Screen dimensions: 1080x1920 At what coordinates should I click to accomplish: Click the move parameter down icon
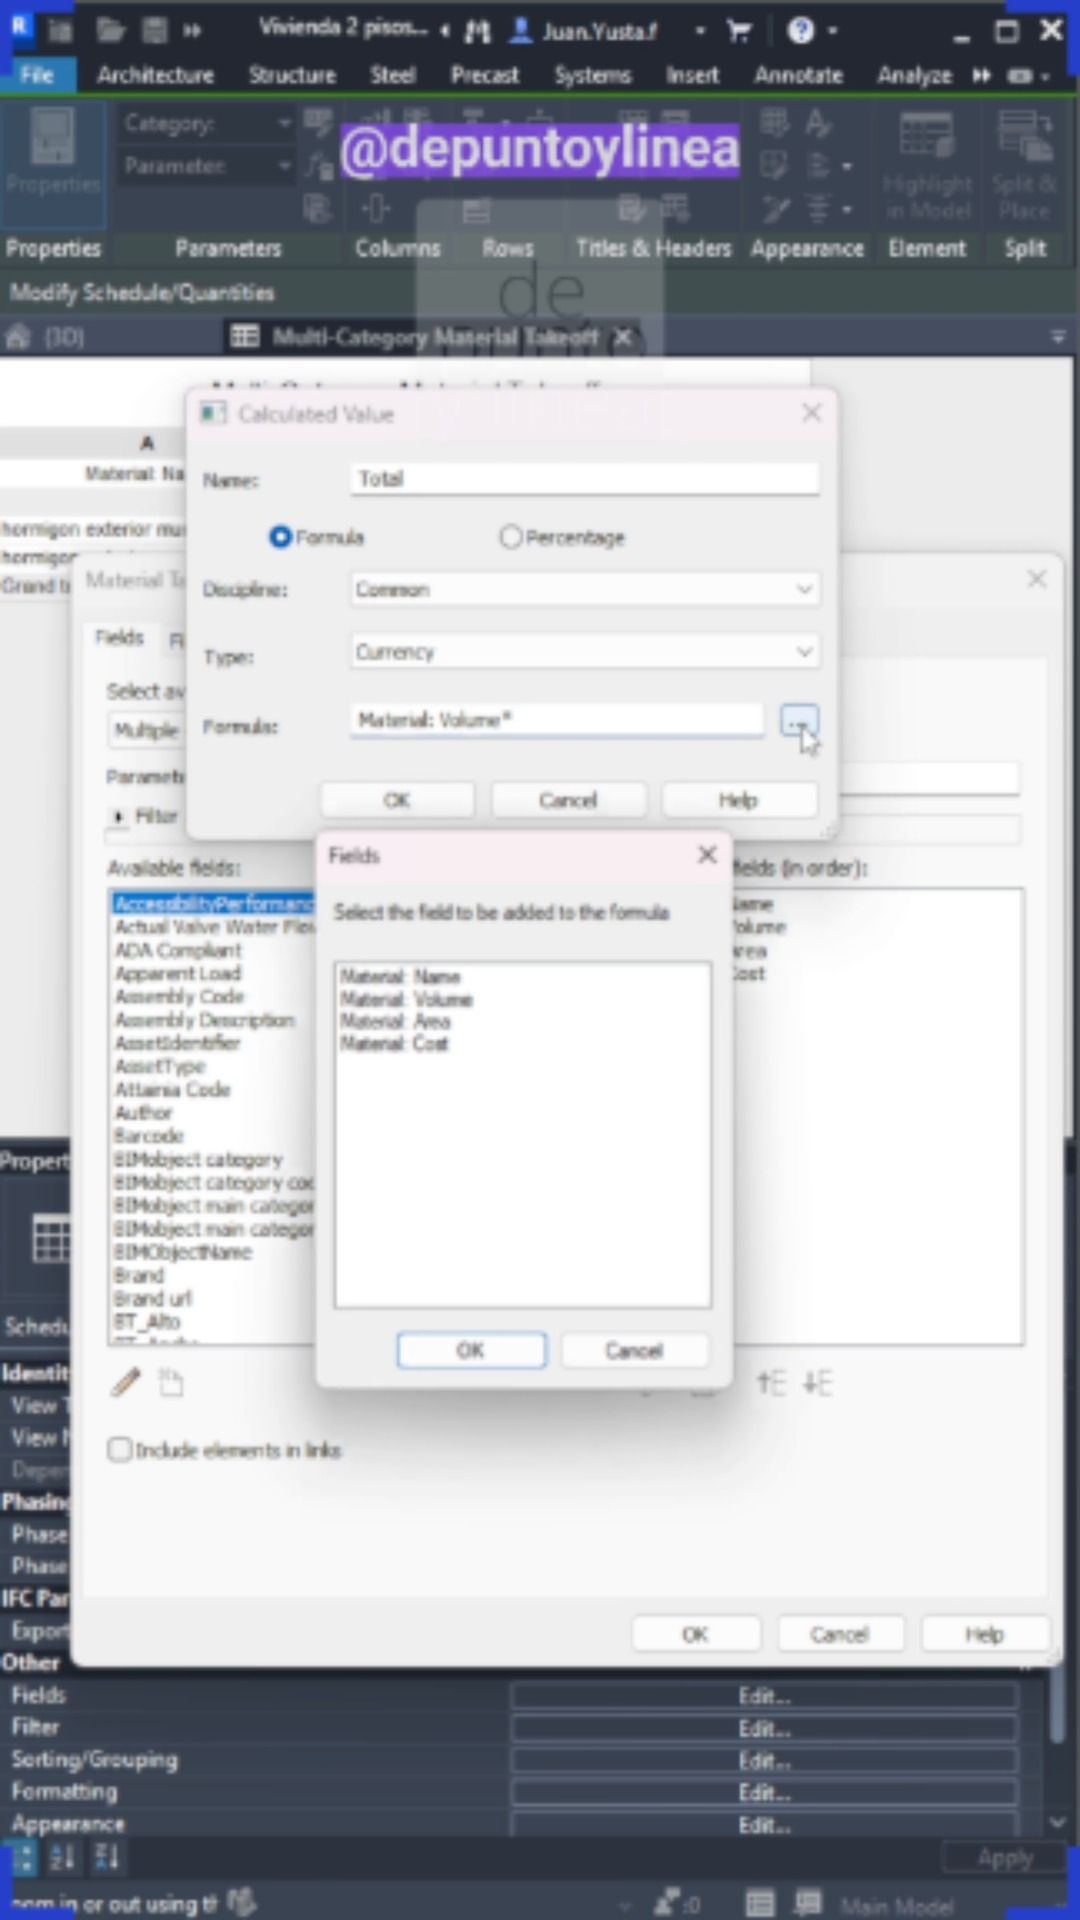818,1383
